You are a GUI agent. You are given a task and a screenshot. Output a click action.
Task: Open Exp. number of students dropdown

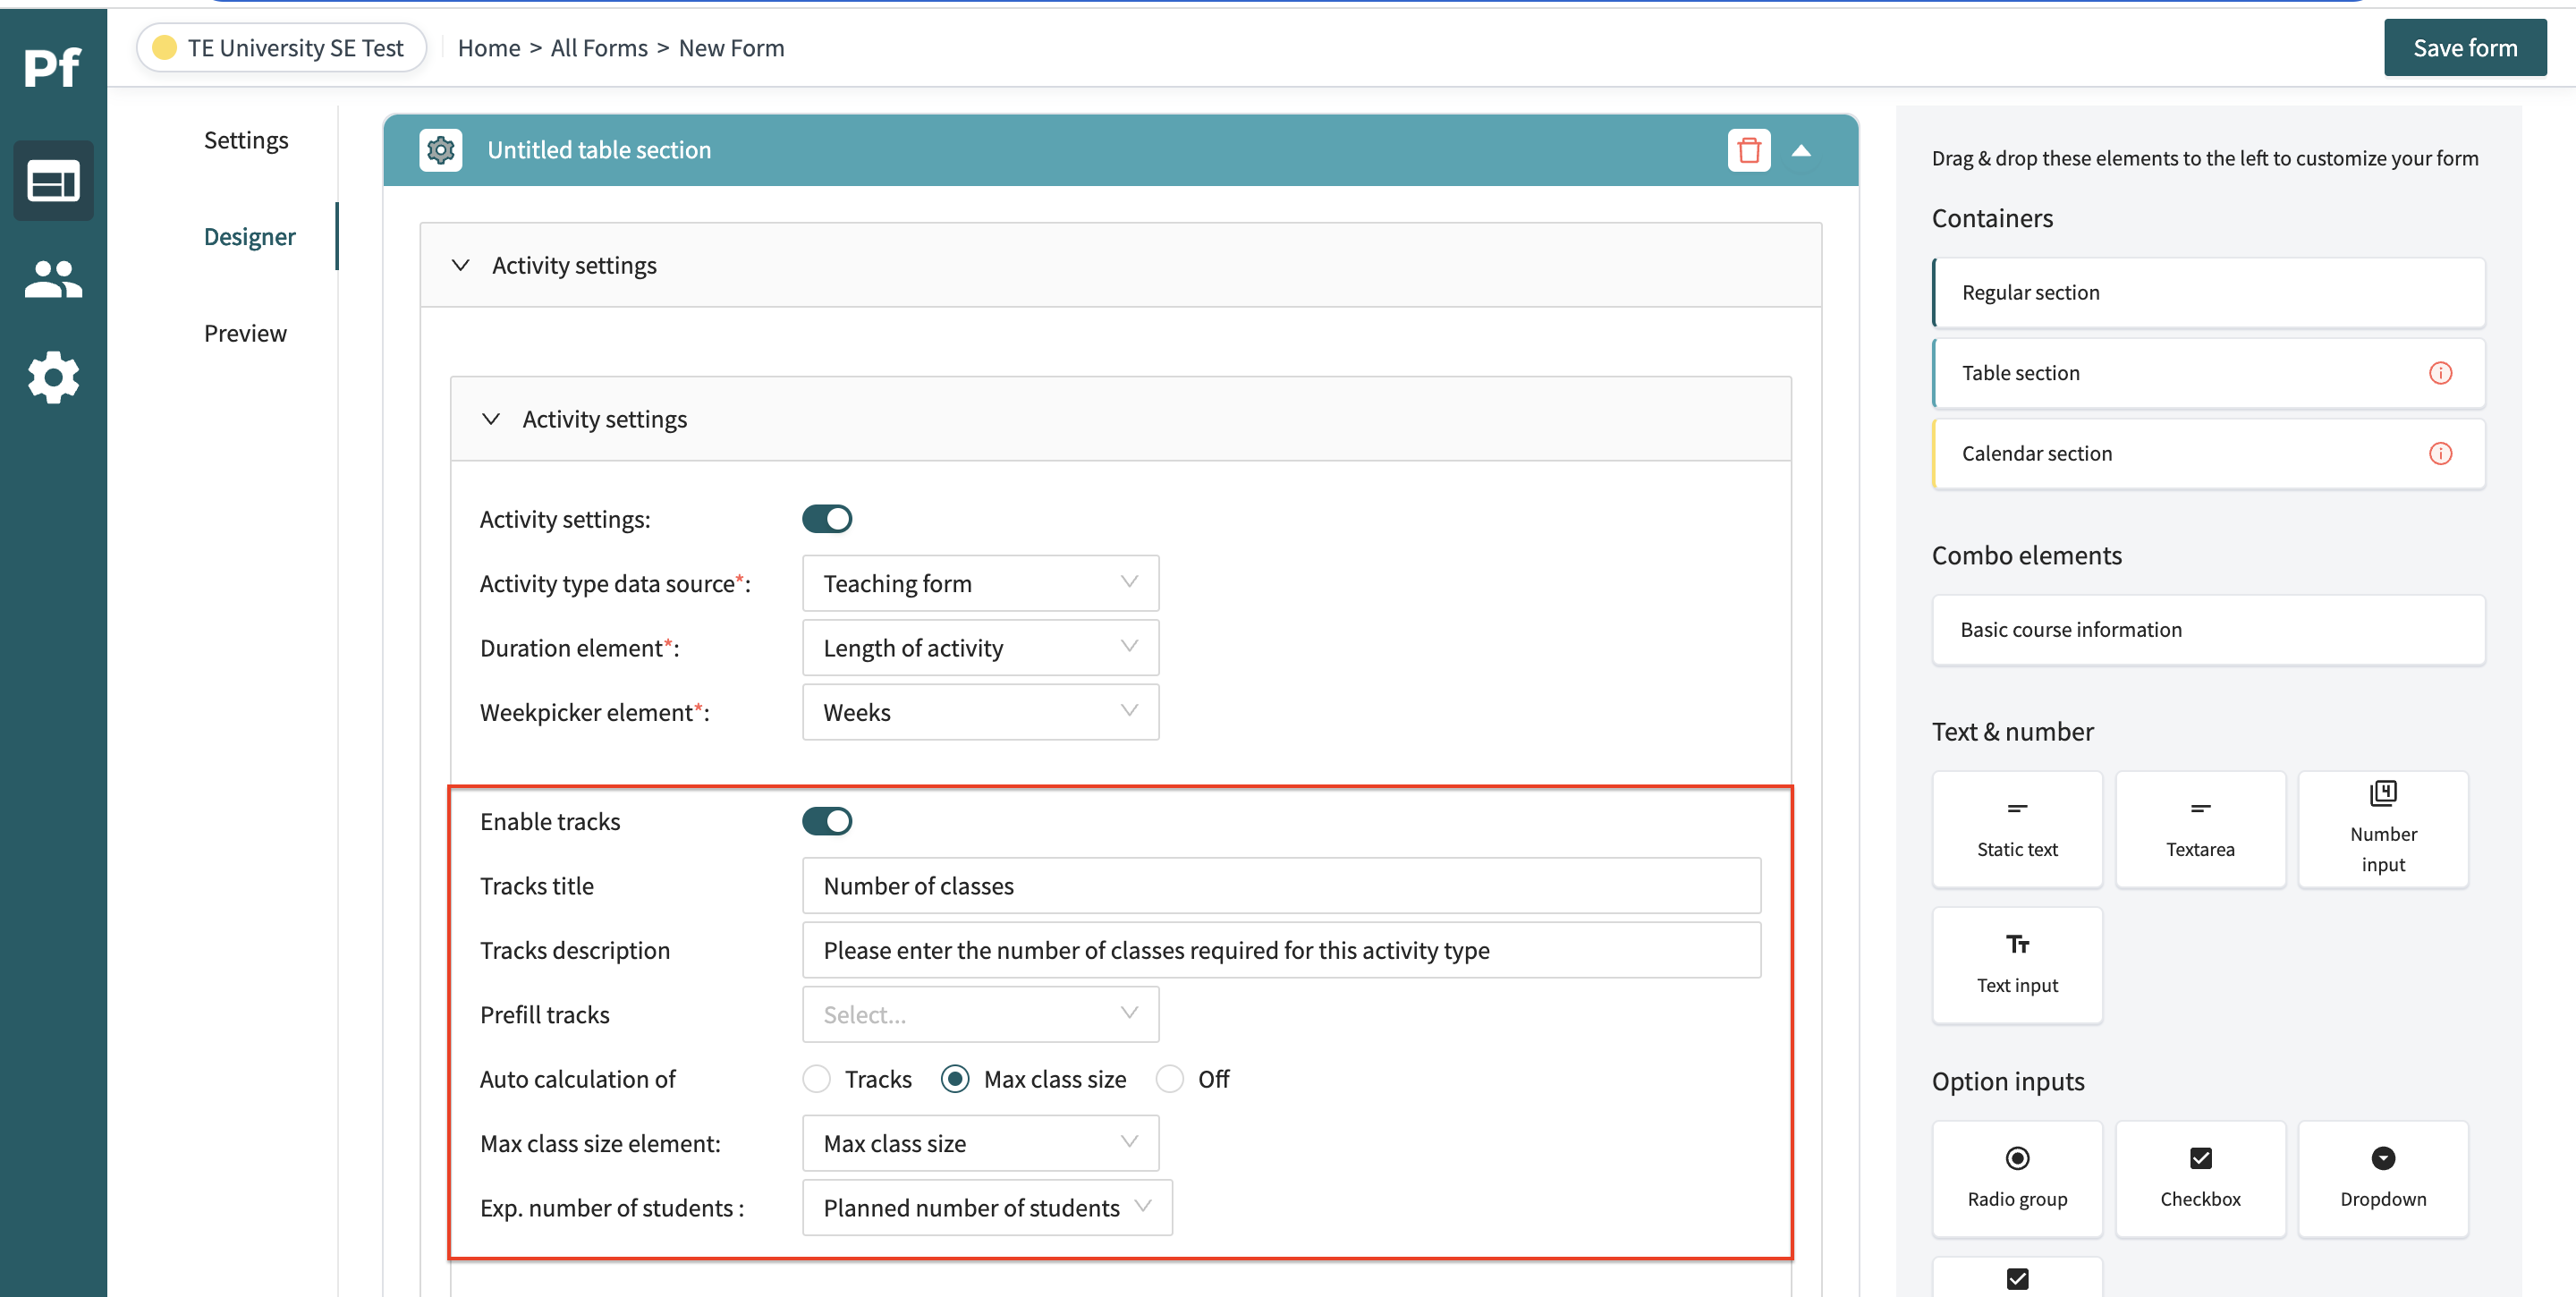pos(987,1208)
